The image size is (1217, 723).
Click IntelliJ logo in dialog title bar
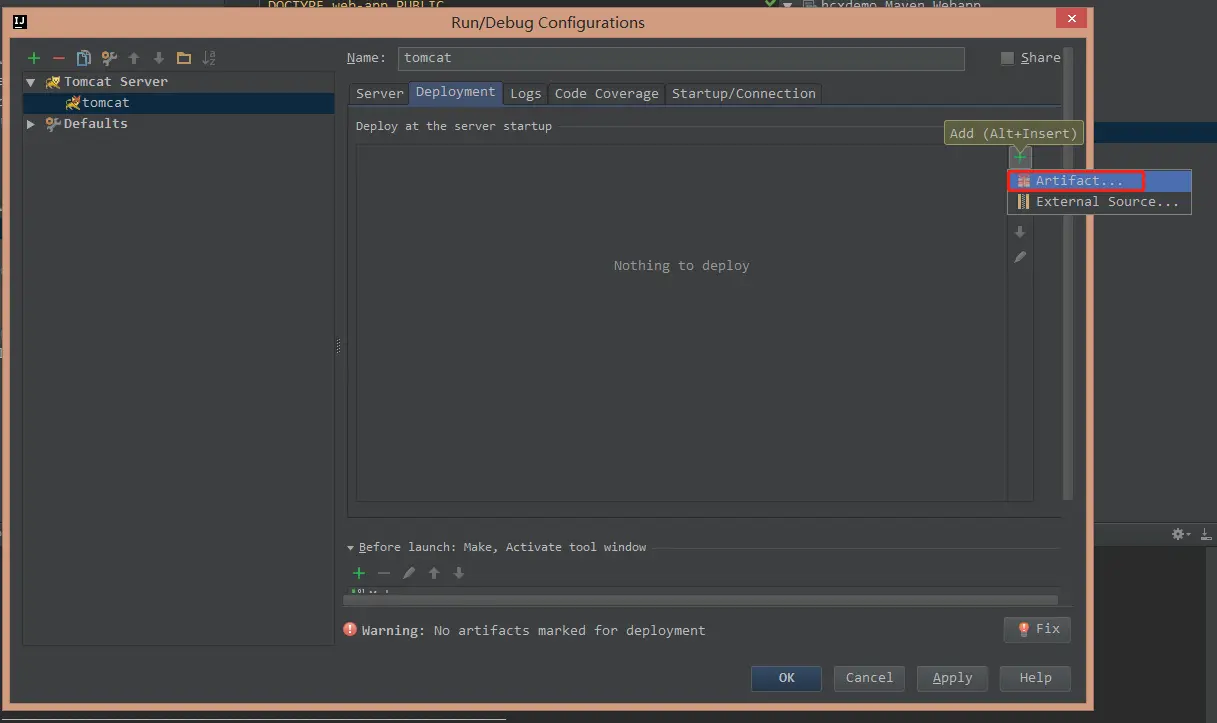[x=20, y=21]
